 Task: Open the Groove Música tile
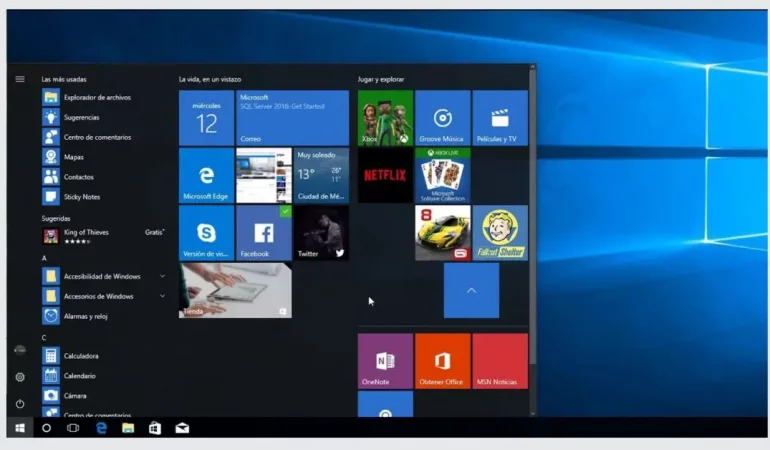(442, 118)
